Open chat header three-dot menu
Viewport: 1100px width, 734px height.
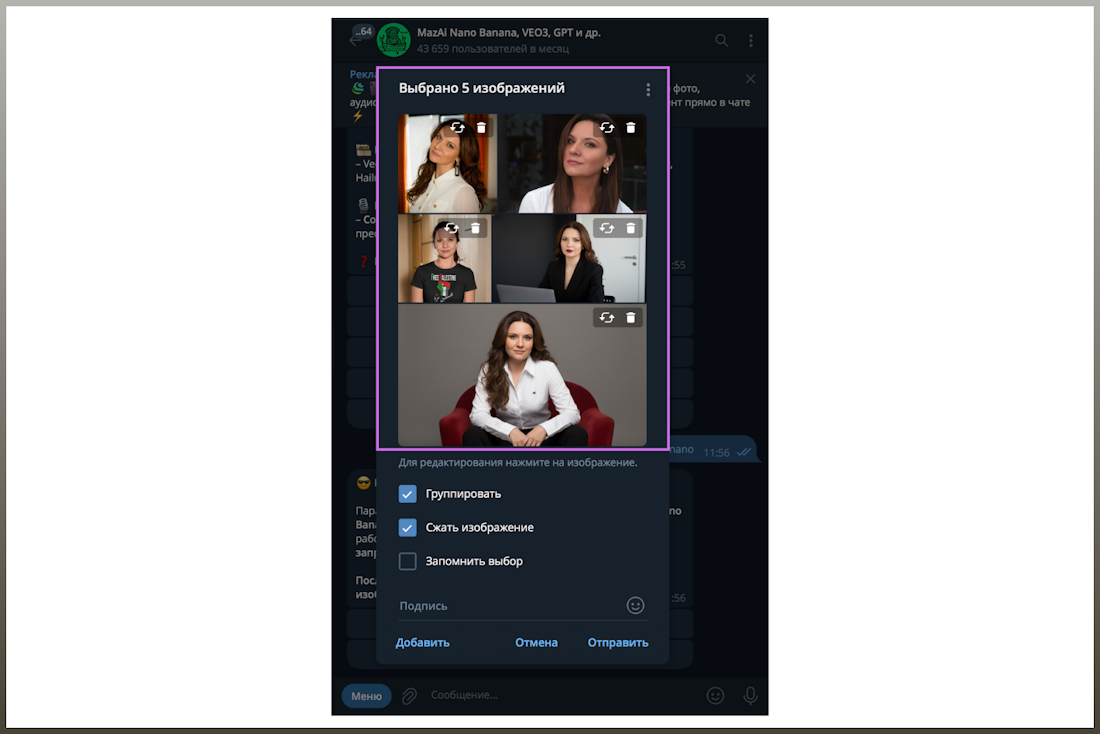click(750, 40)
